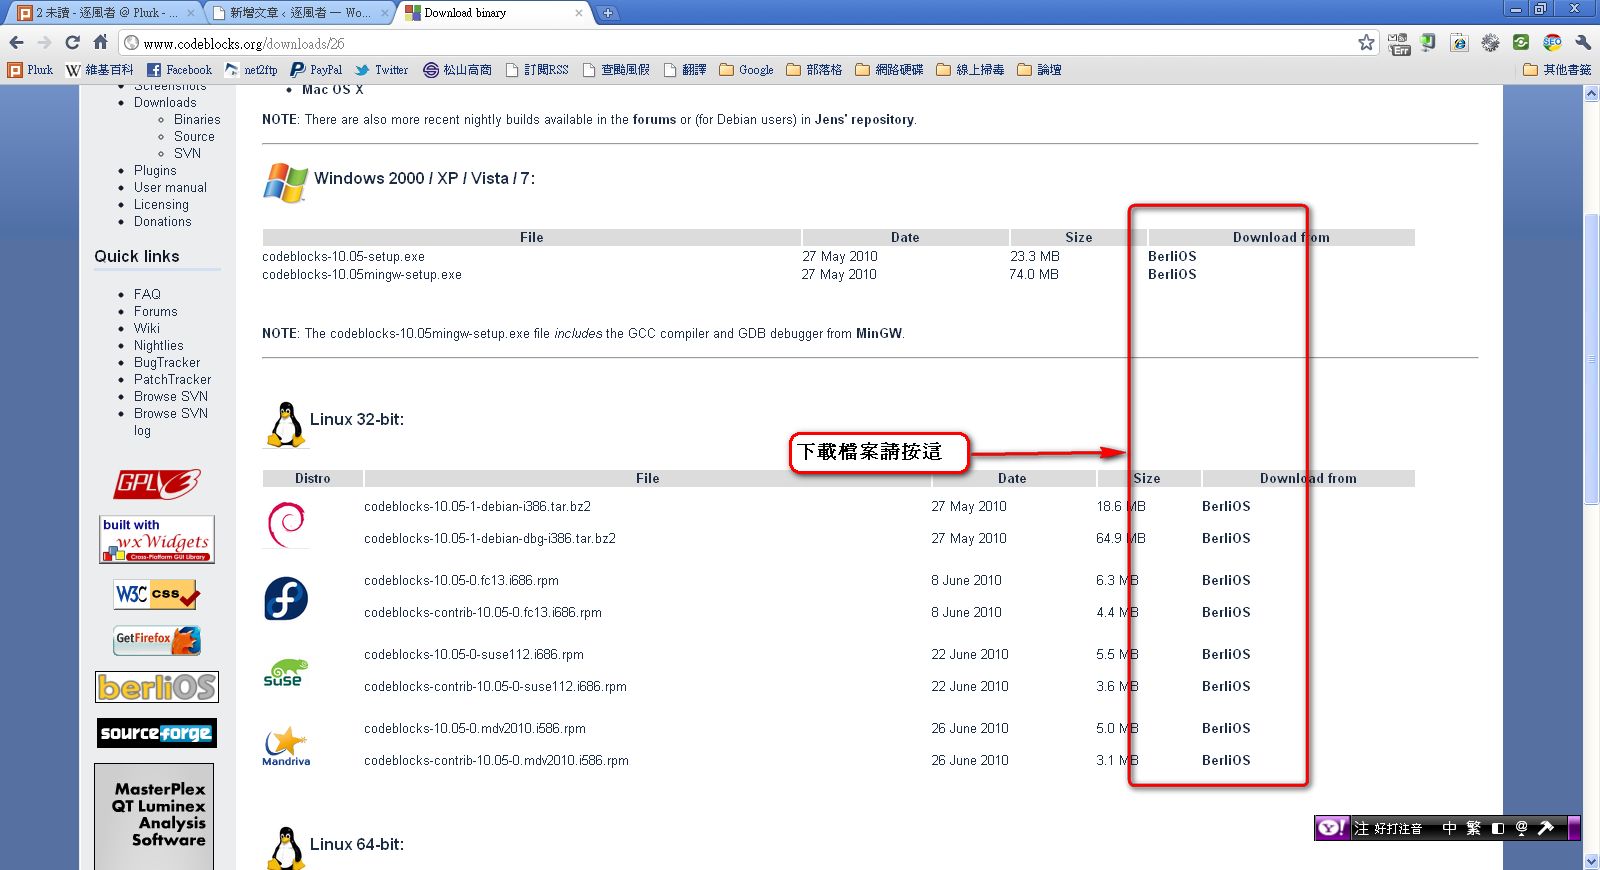The width and height of the screenshot is (1600, 870).
Task: Open the Nightlies quick link
Action: coord(158,345)
